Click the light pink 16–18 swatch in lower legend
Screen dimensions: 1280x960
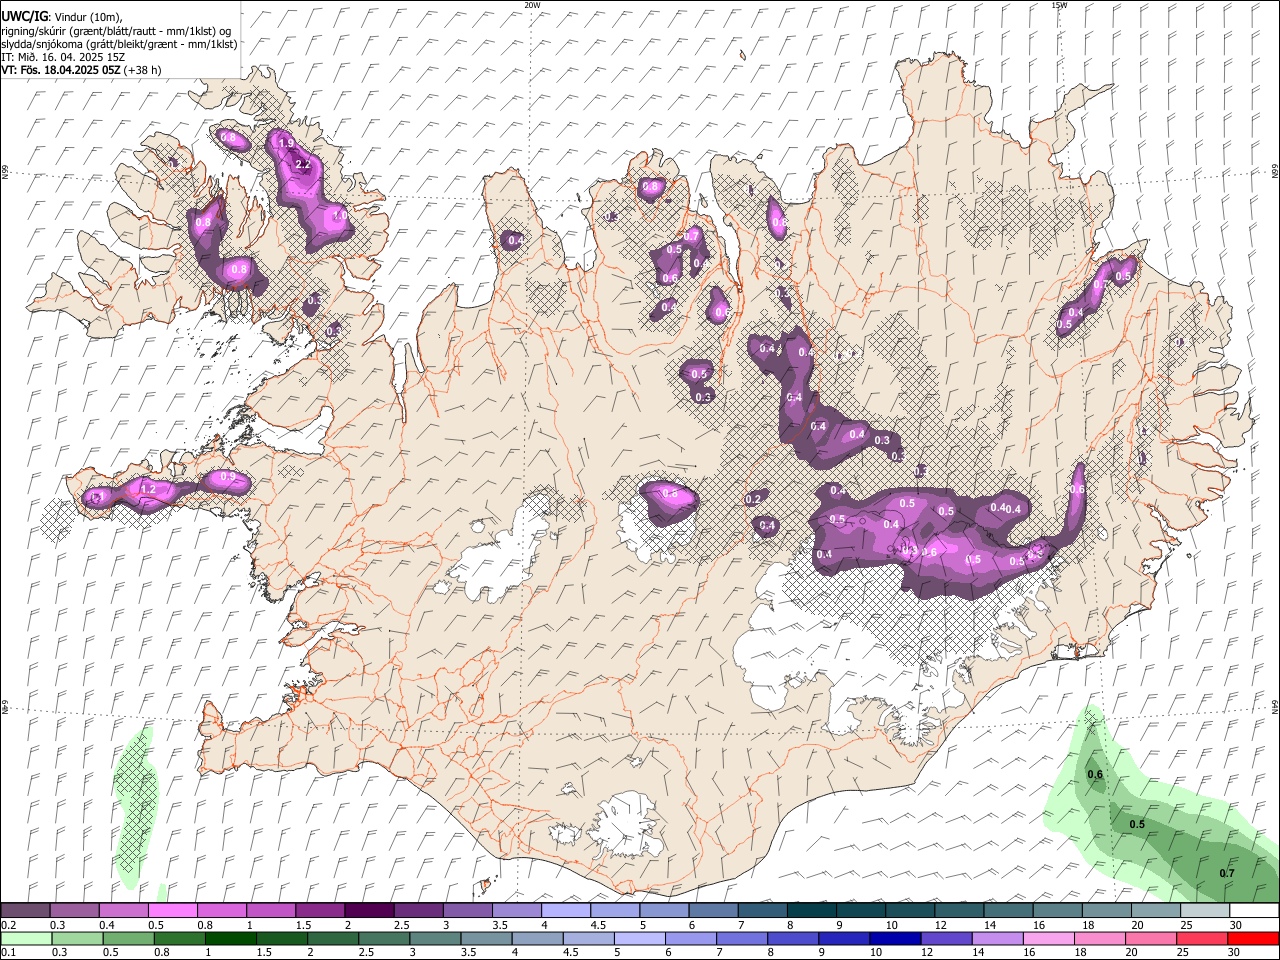tap(1047, 939)
